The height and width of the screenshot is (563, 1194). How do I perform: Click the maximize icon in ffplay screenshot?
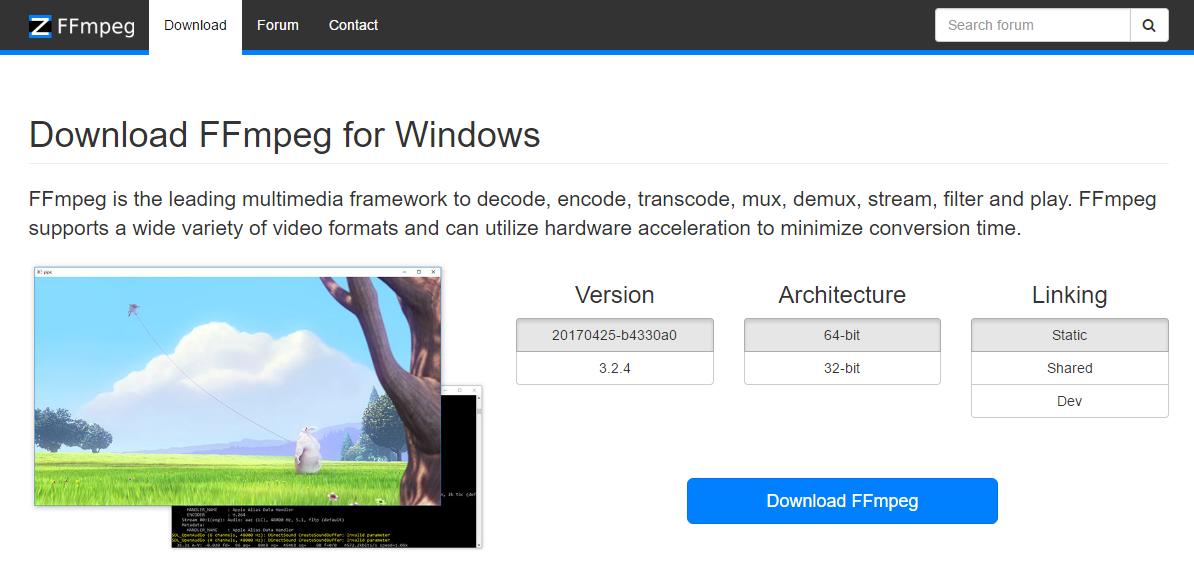pos(418,272)
